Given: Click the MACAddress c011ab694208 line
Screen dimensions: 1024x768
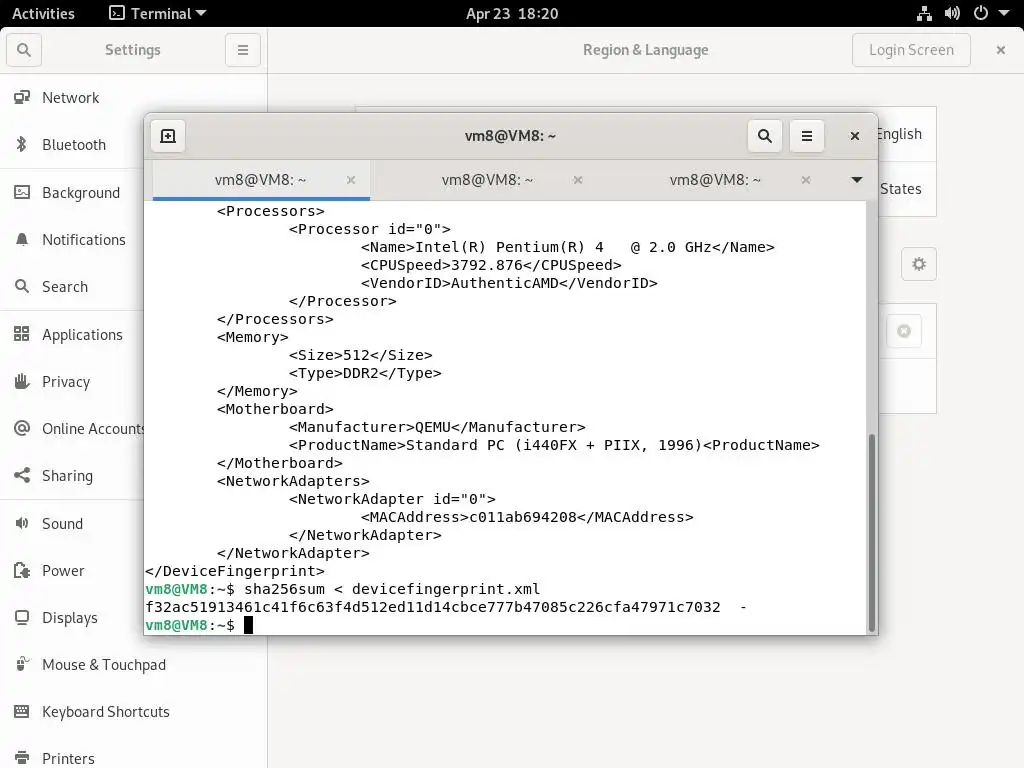Looking at the screenshot, I should (x=526, y=517).
